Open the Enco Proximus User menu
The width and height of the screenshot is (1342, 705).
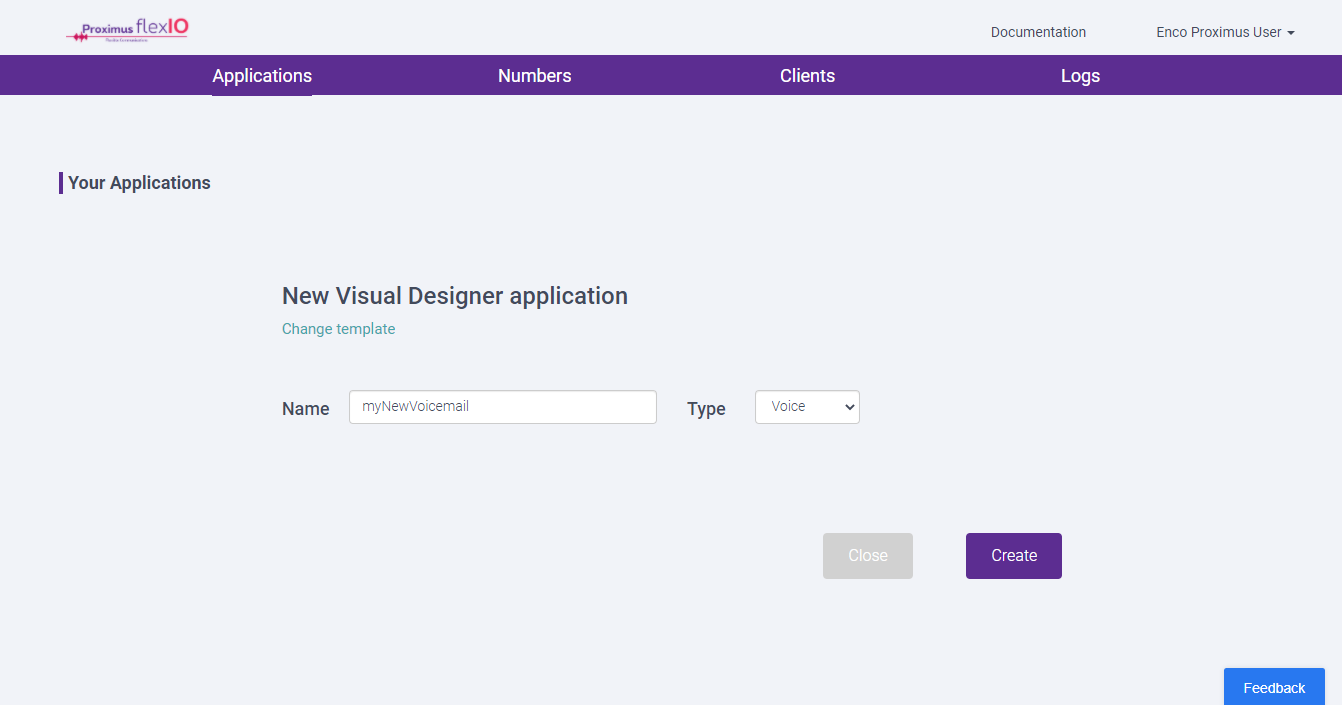(1218, 31)
